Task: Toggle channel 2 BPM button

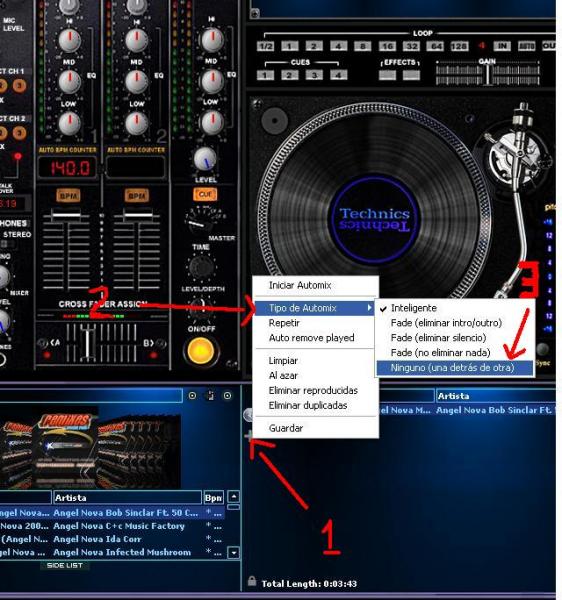Action: click(137, 196)
